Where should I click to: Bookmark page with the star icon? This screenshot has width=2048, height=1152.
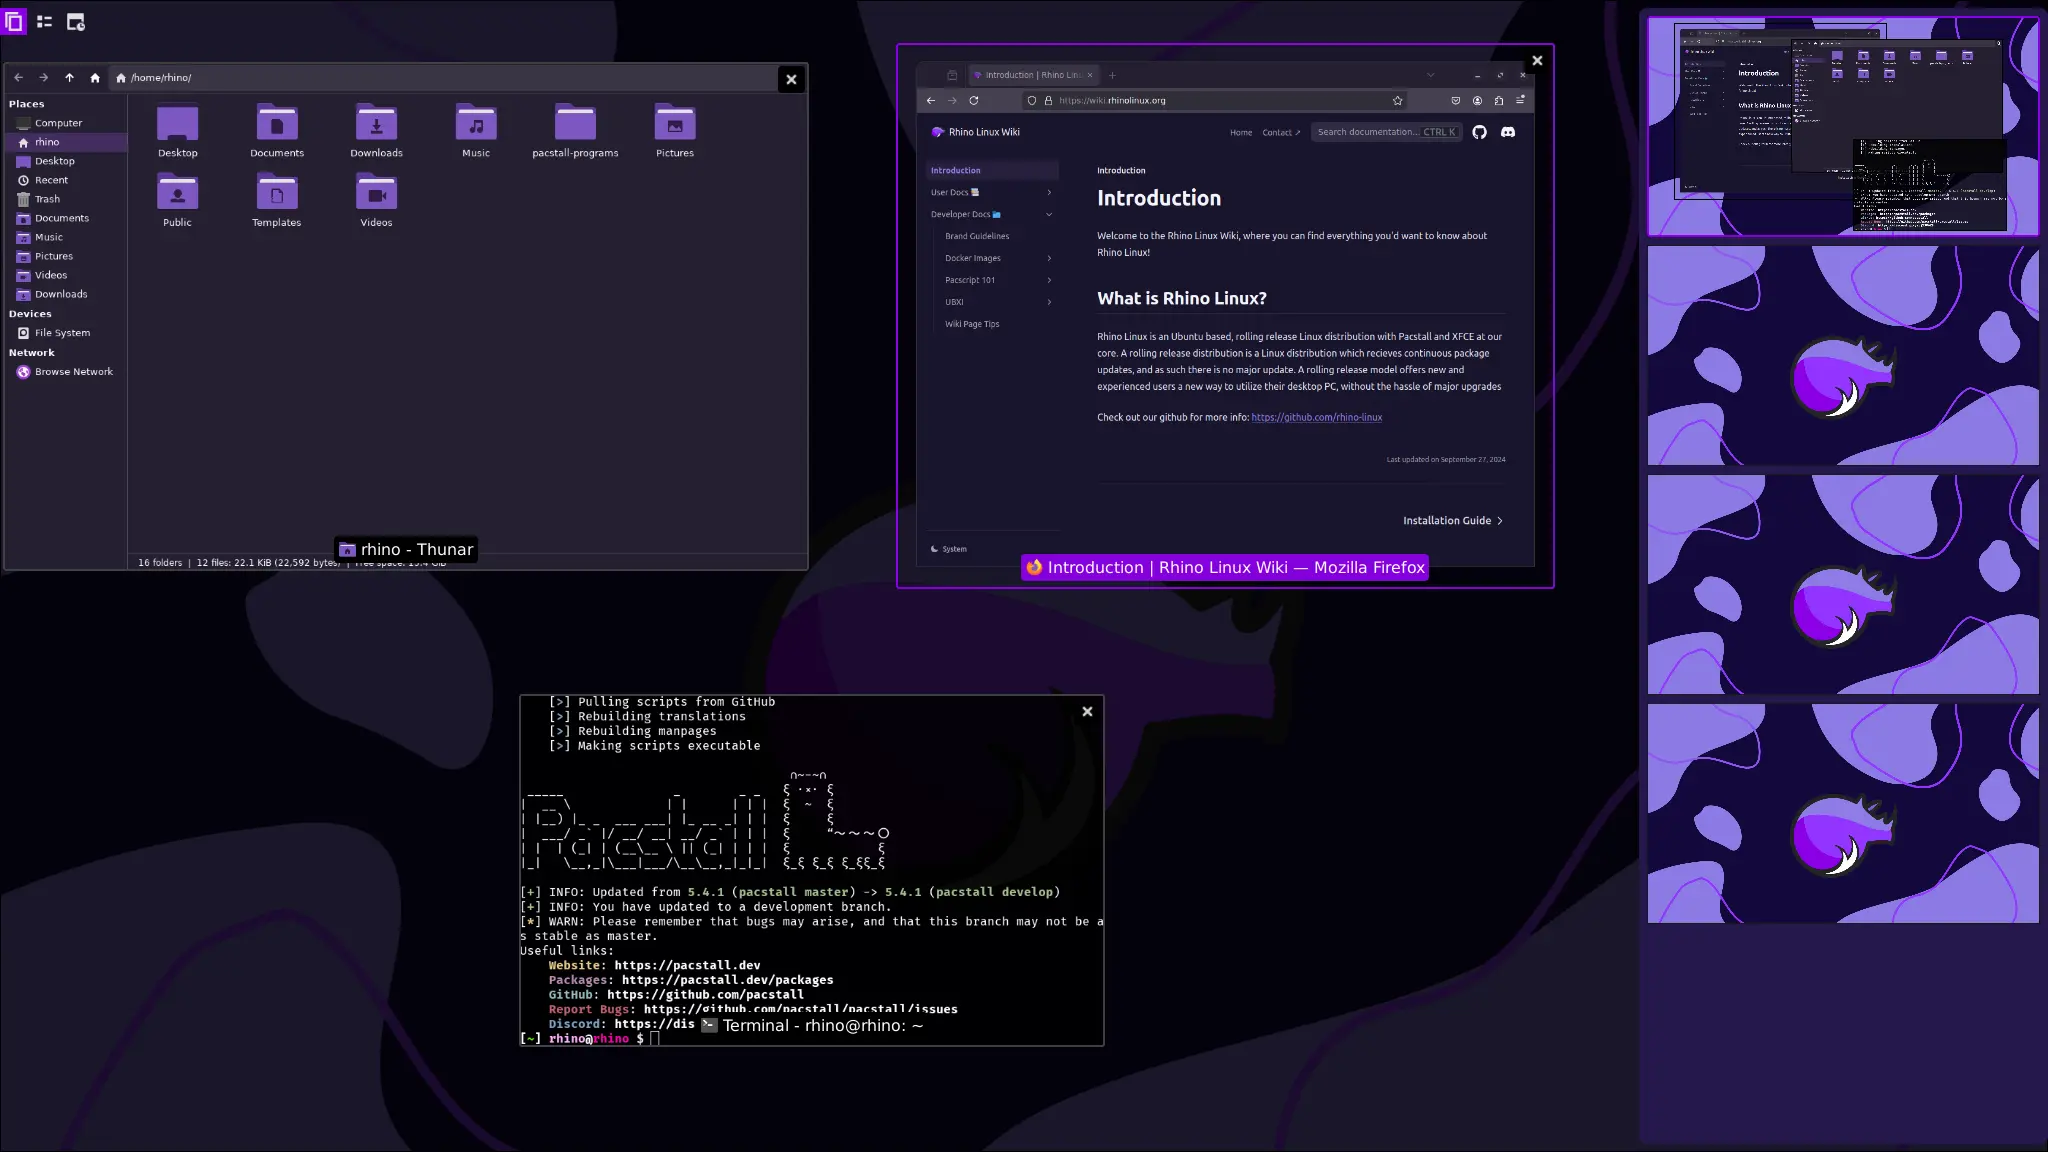coord(1397,100)
